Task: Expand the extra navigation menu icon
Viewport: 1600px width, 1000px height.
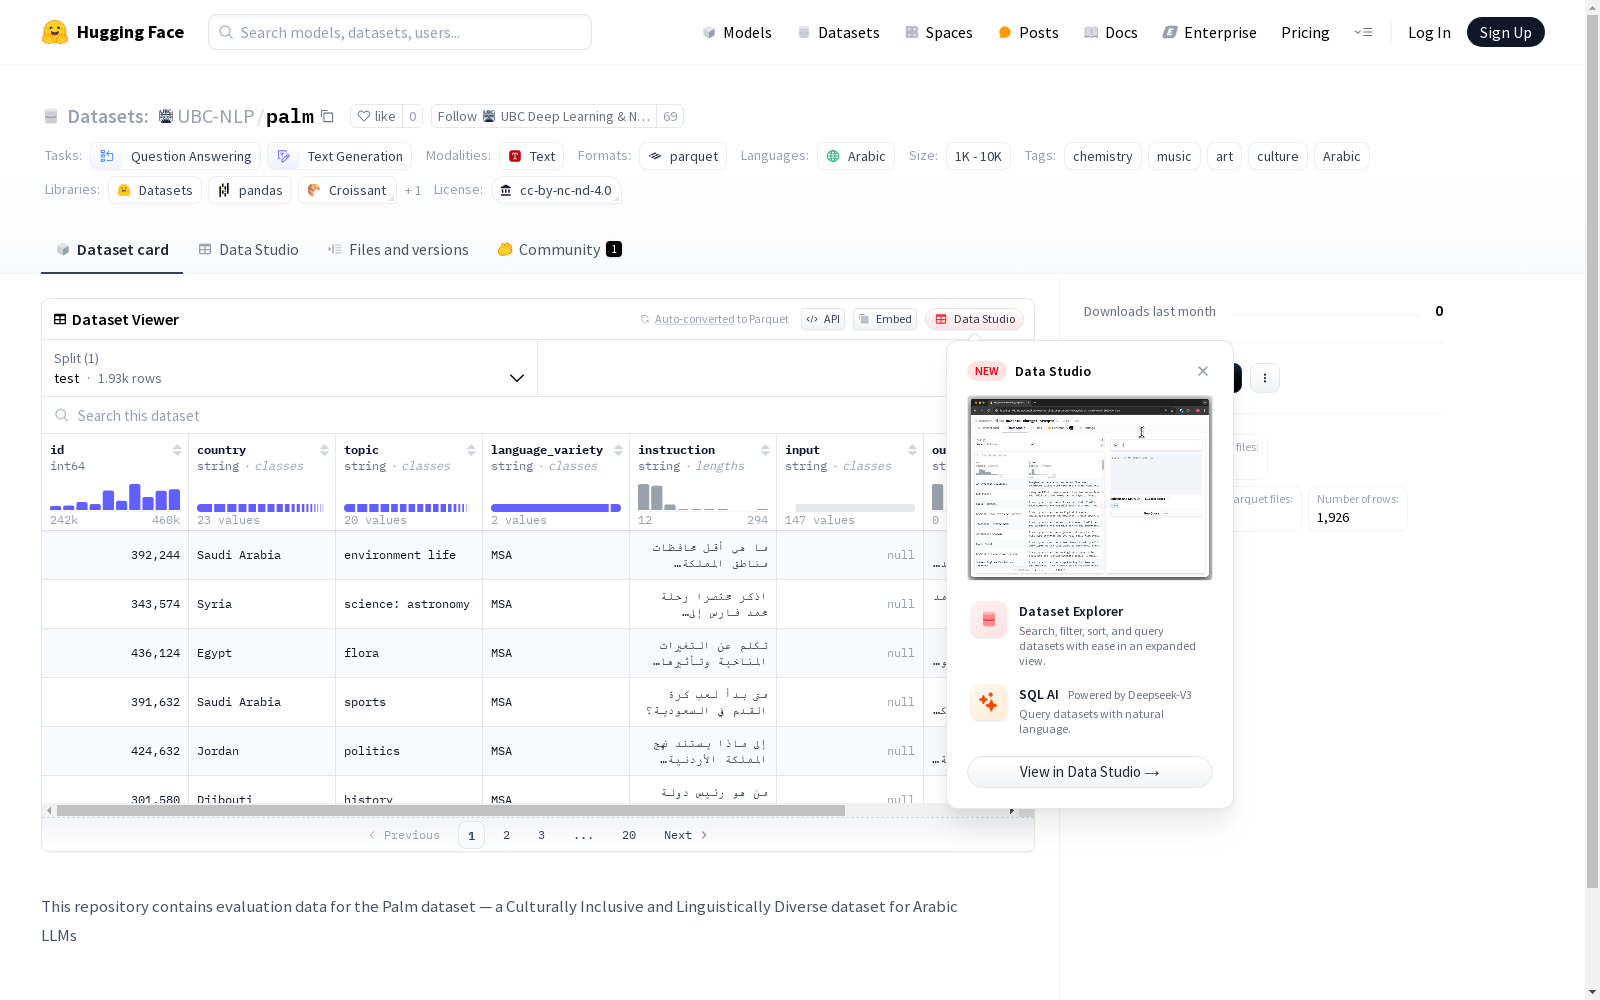Action: point(1363,32)
